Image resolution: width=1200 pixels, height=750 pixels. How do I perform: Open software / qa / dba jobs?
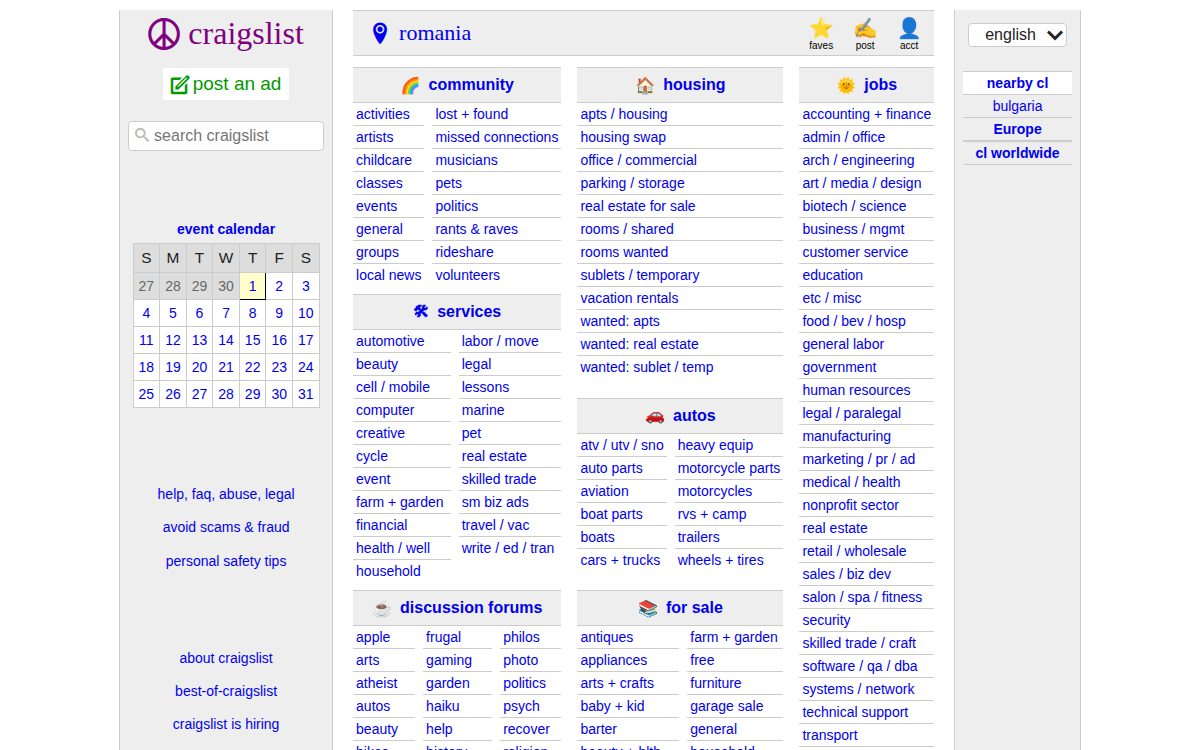pyautogui.click(x=860, y=666)
